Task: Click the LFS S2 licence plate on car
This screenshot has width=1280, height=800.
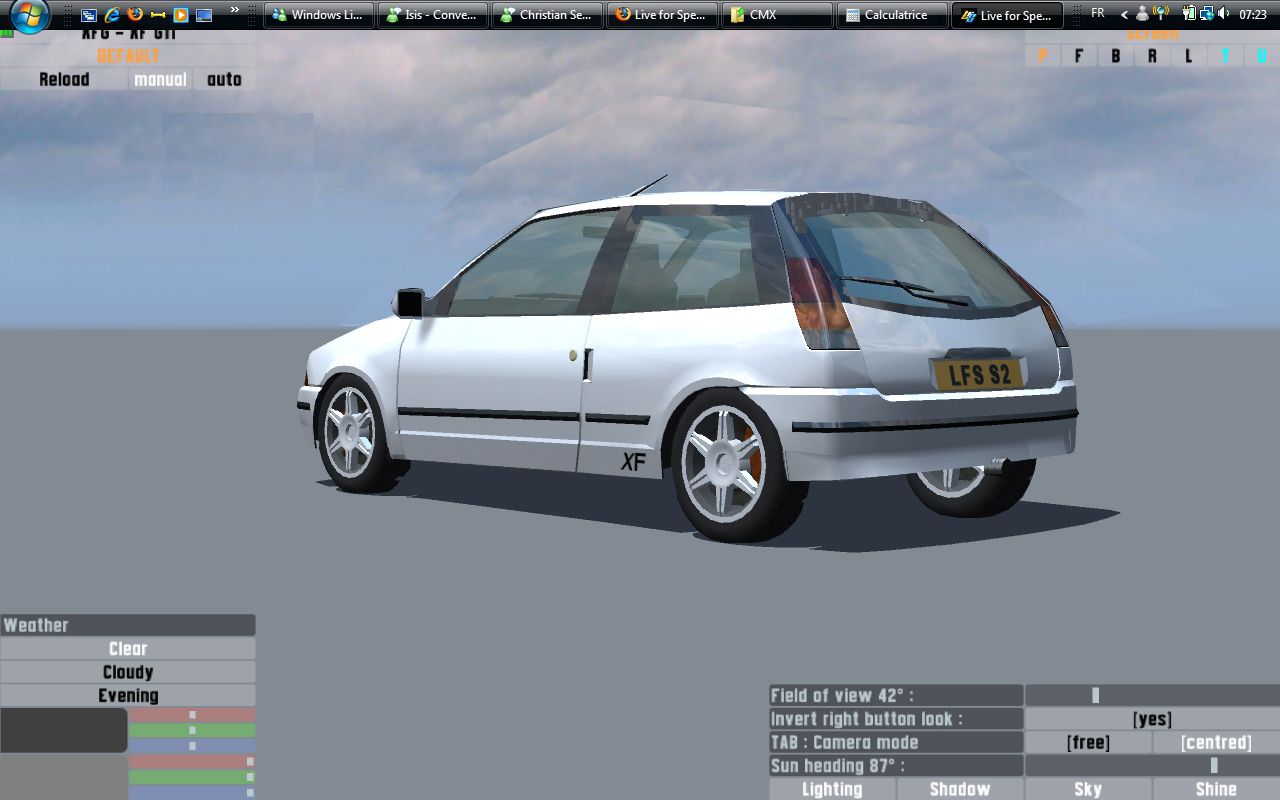Action: click(979, 375)
